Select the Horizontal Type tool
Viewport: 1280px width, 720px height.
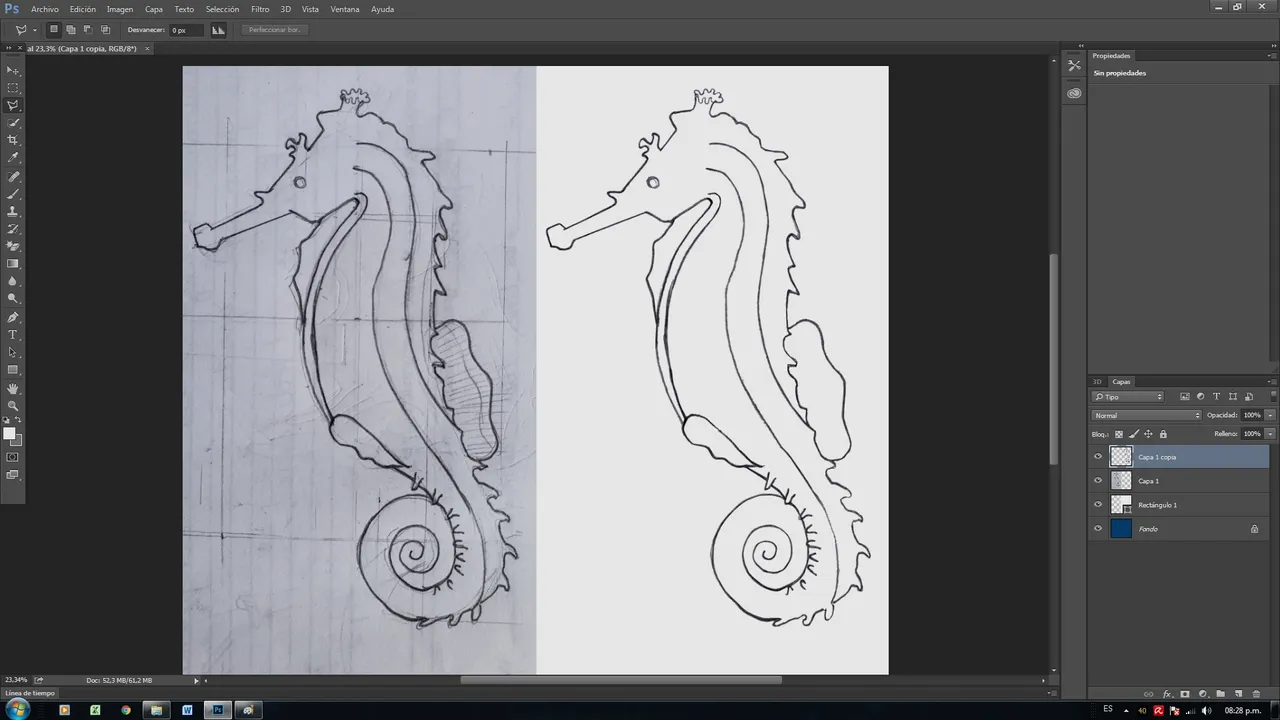pos(13,334)
